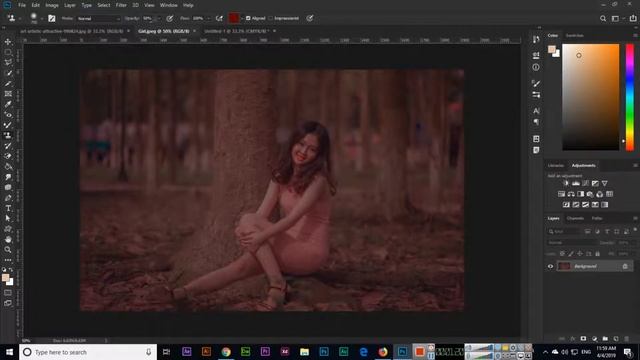Select the Paint Bucket tool

pyautogui.click(x=8, y=167)
